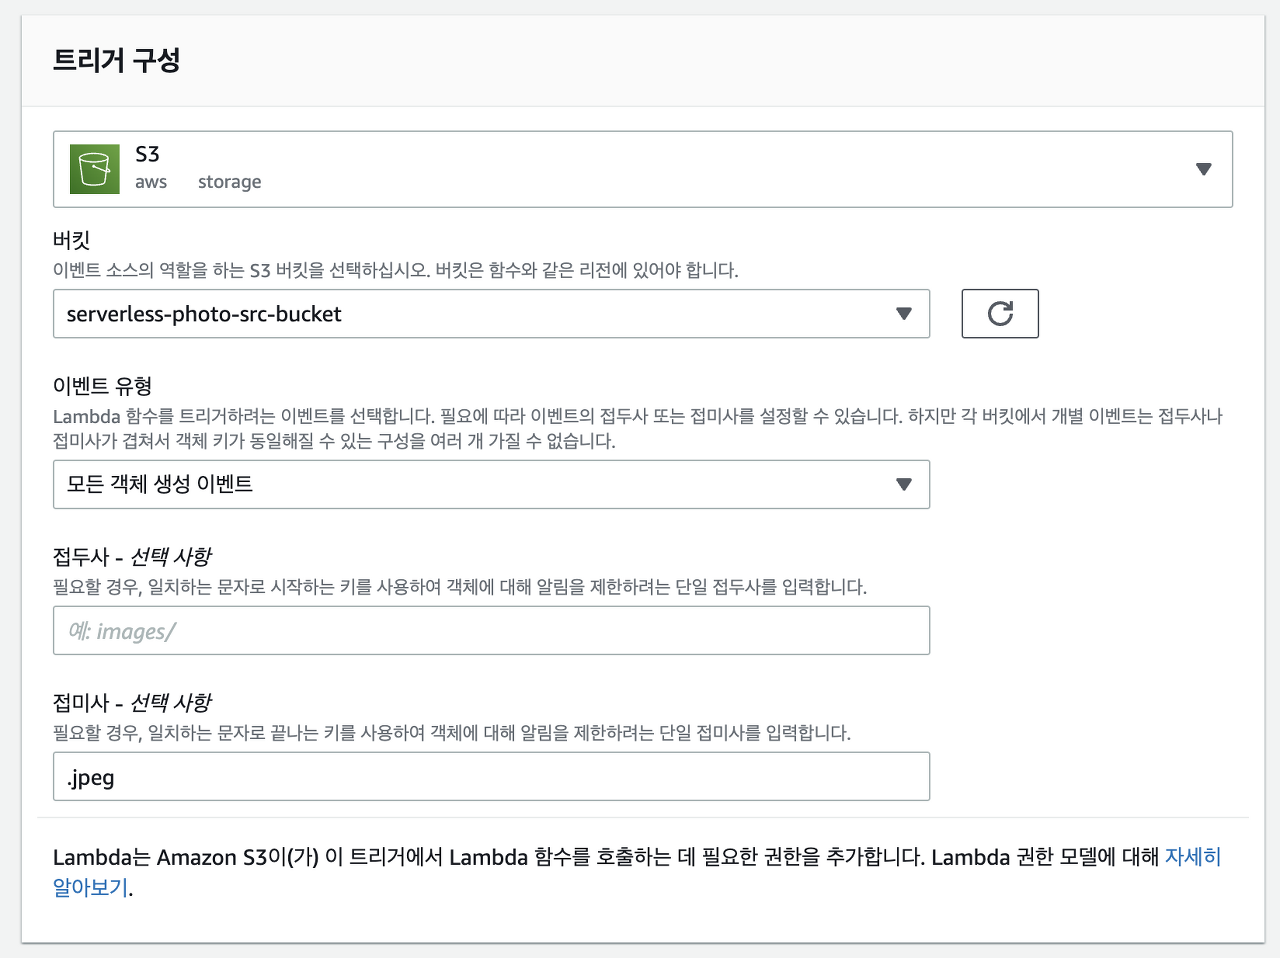
Task: Click the green S3 bucket icon
Action: click(94, 169)
